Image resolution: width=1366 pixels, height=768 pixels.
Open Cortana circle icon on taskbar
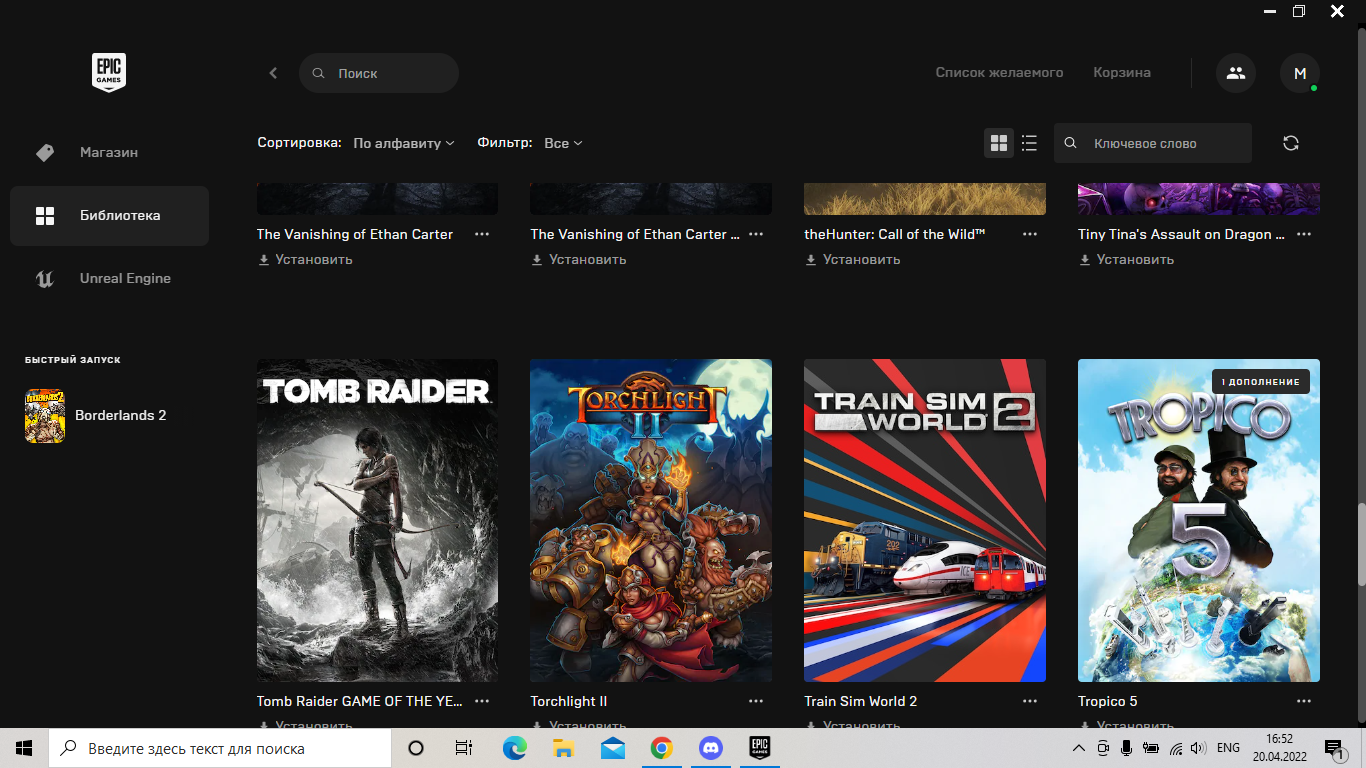(x=416, y=748)
